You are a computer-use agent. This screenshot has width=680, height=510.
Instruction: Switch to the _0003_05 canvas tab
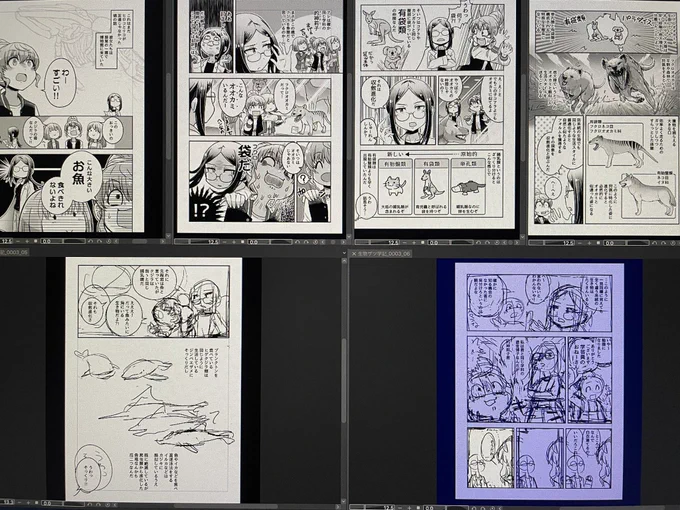[x=14, y=252]
